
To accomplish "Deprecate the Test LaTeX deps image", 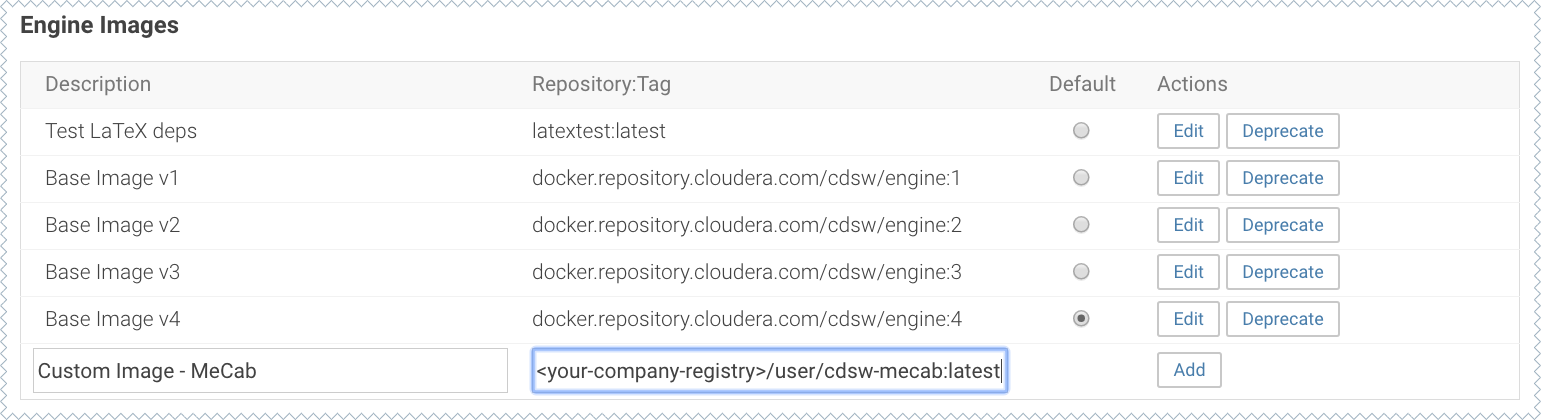I will pyautogui.click(x=1282, y=131).
